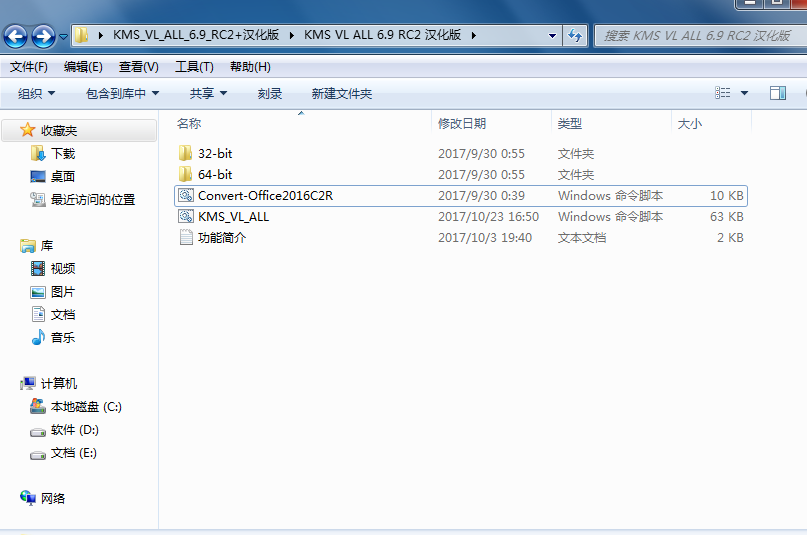Expand the address bar history dropdown arrow

tap(552, 35)
